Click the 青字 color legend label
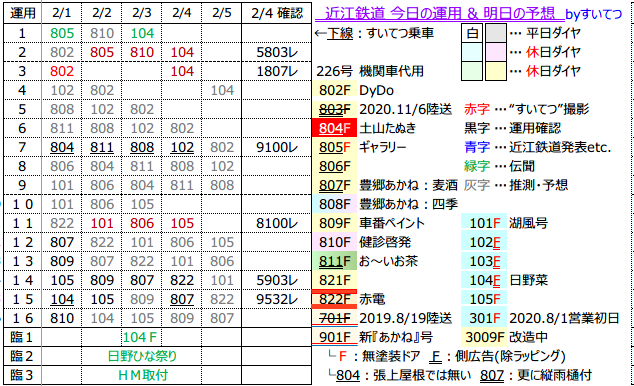634x386 pixels. click(x=477, y=147)
